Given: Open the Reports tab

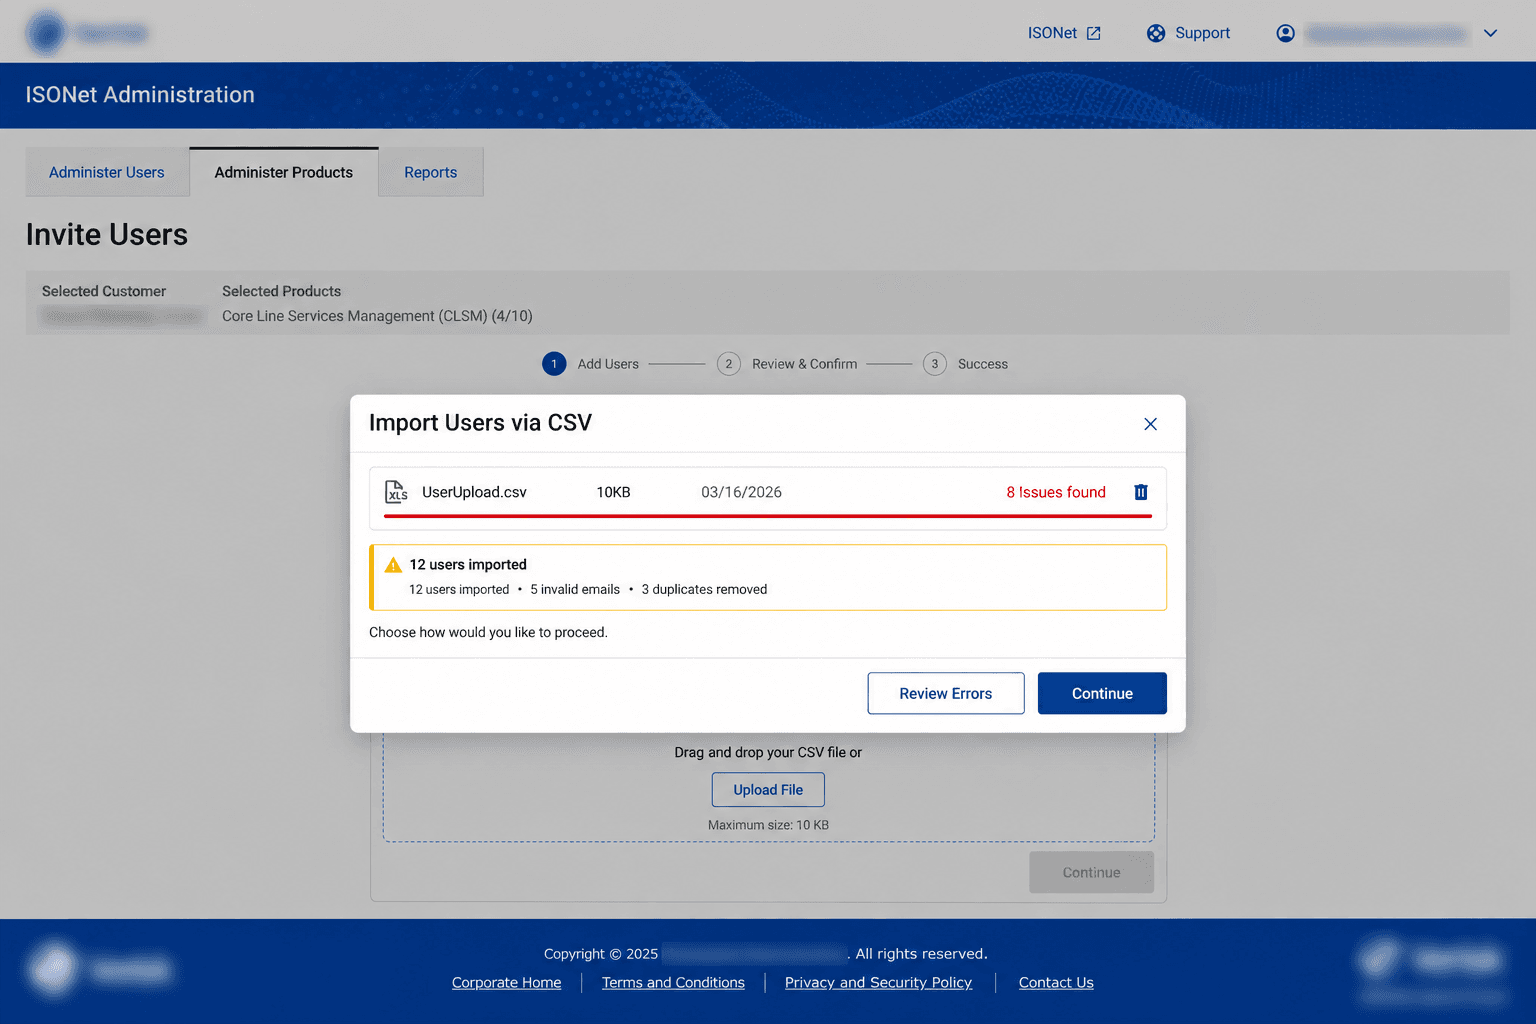Looking at the screenshot, I should pos(431,172).
